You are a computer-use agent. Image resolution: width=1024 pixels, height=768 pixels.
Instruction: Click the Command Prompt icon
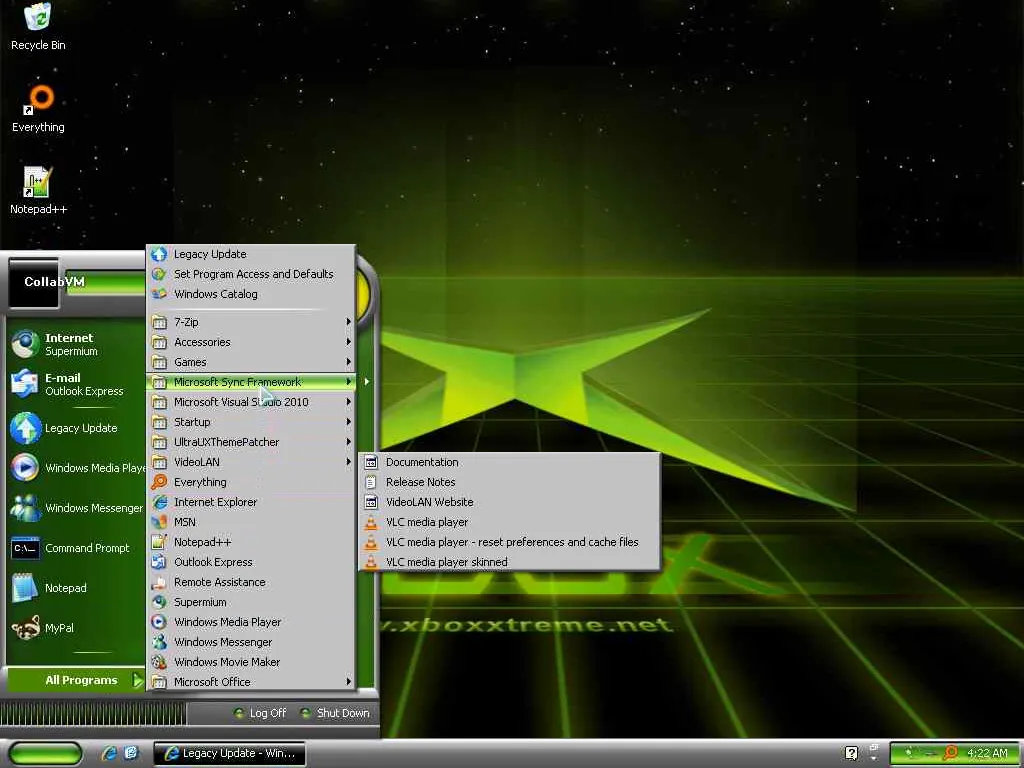25,548
